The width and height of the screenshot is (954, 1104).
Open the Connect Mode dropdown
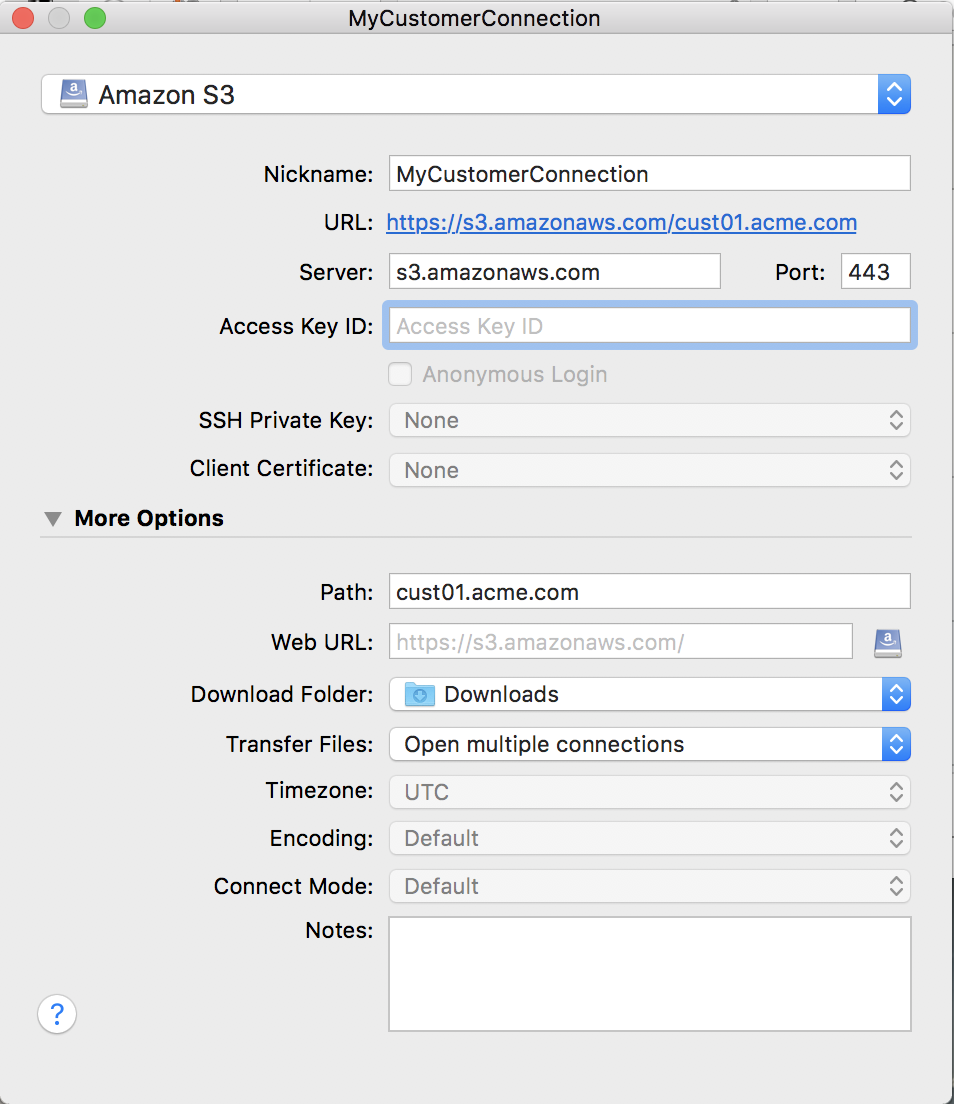(649, 886)
